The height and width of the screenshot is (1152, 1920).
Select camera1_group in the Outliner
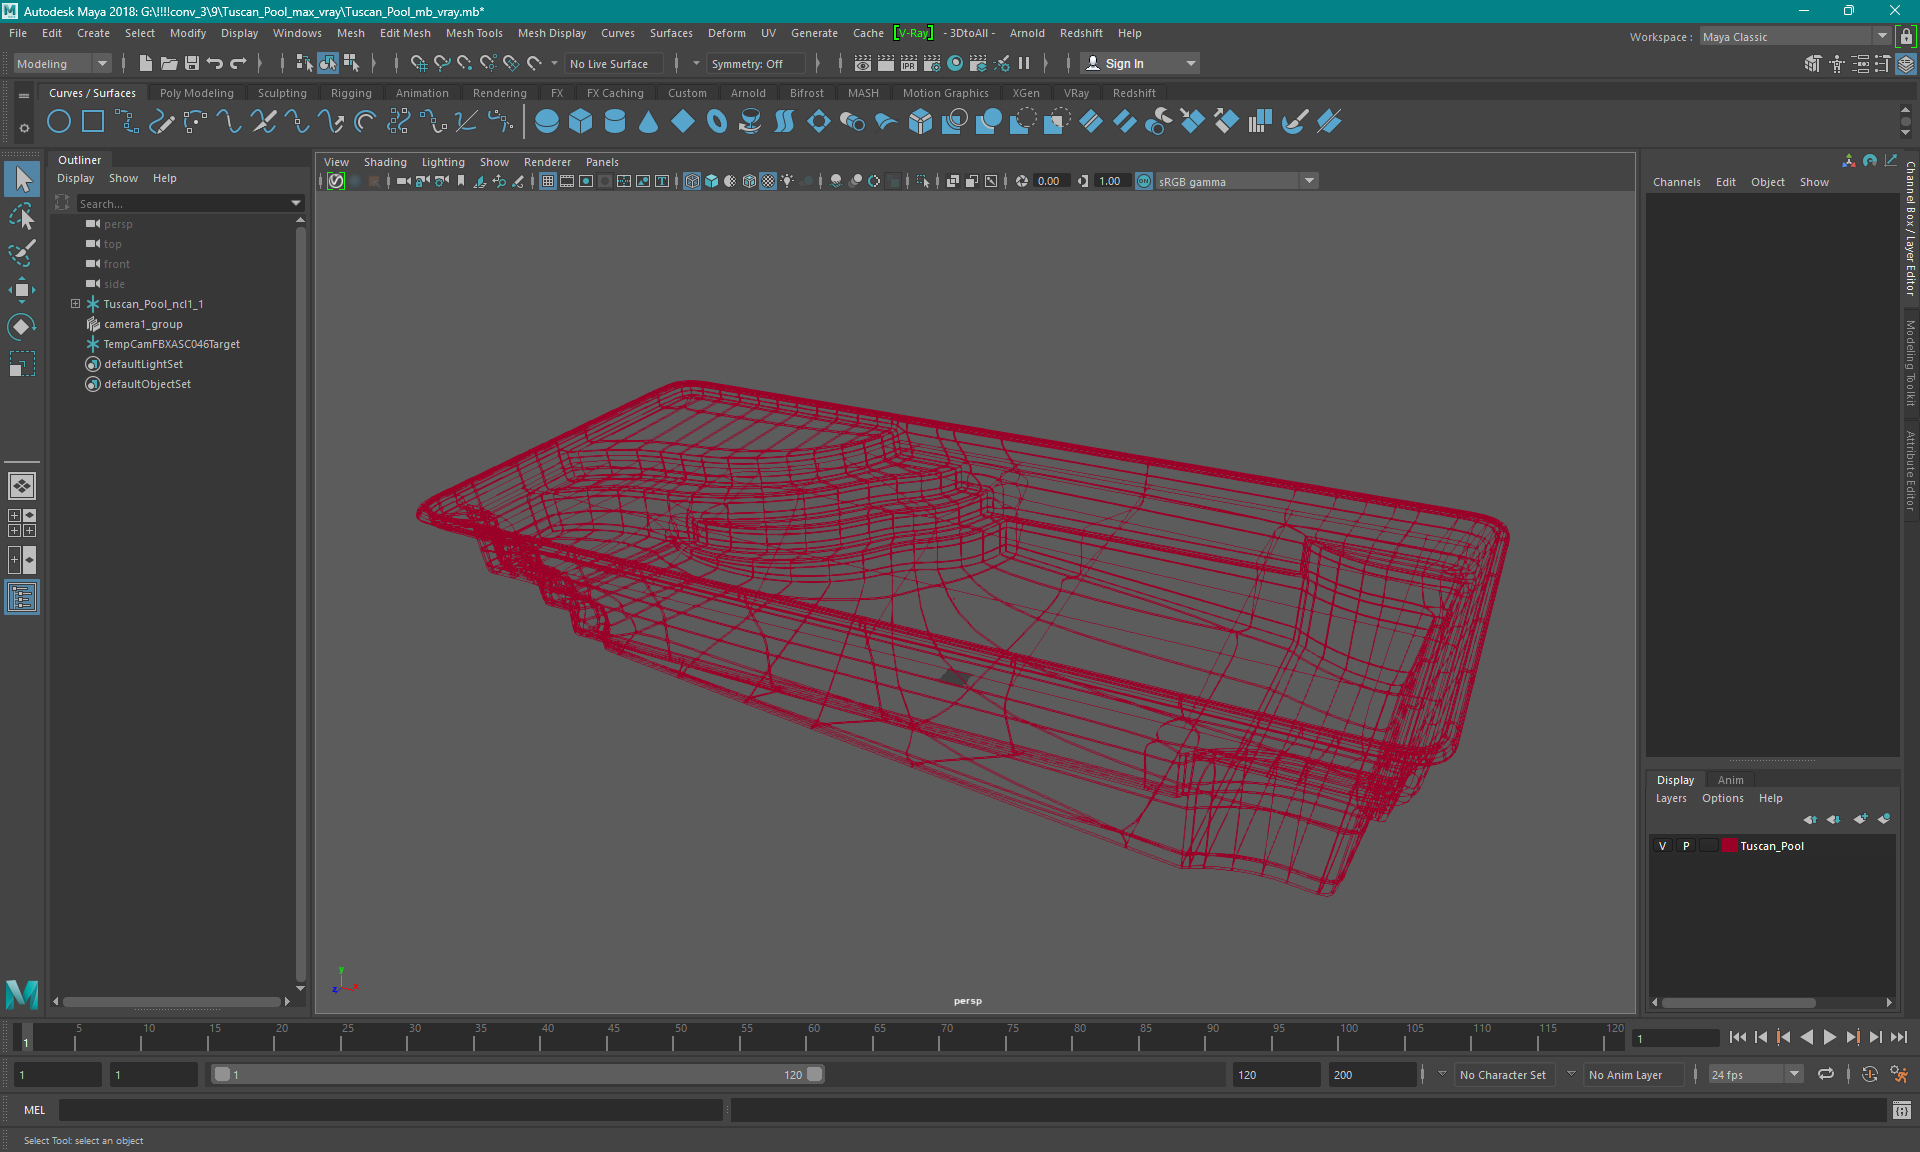(143, 324)
